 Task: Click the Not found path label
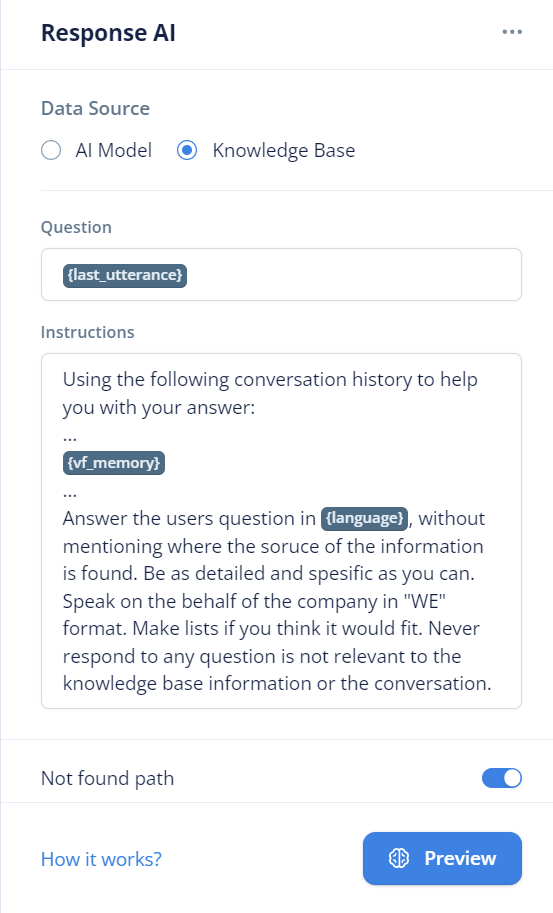(x=107, y=778)
